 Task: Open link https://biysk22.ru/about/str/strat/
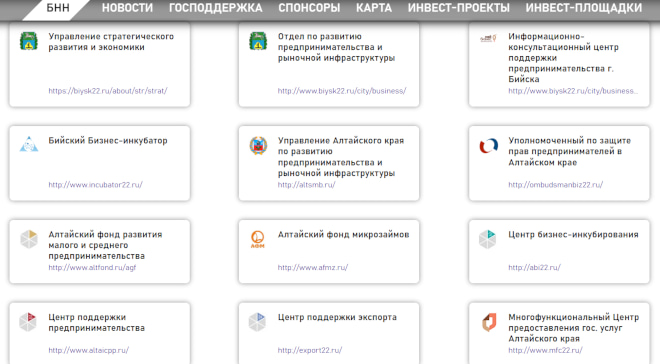pos(108,90)
